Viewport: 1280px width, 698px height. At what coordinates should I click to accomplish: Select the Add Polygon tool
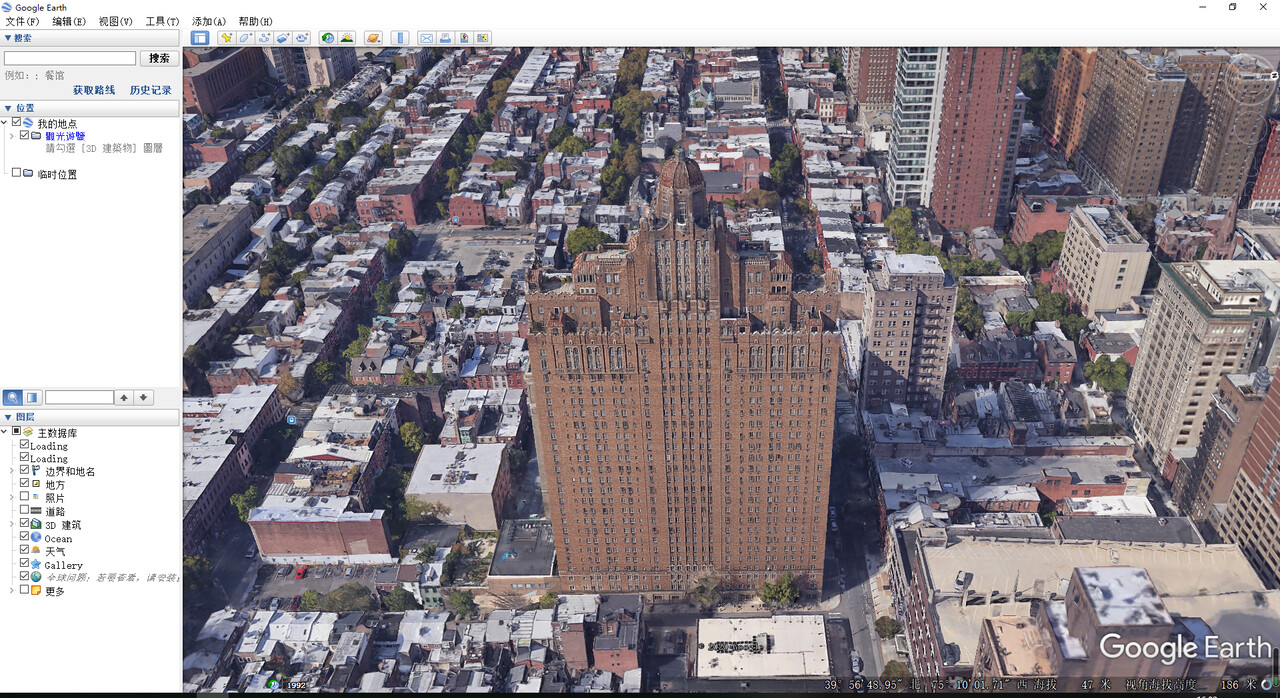click(245, 37)
